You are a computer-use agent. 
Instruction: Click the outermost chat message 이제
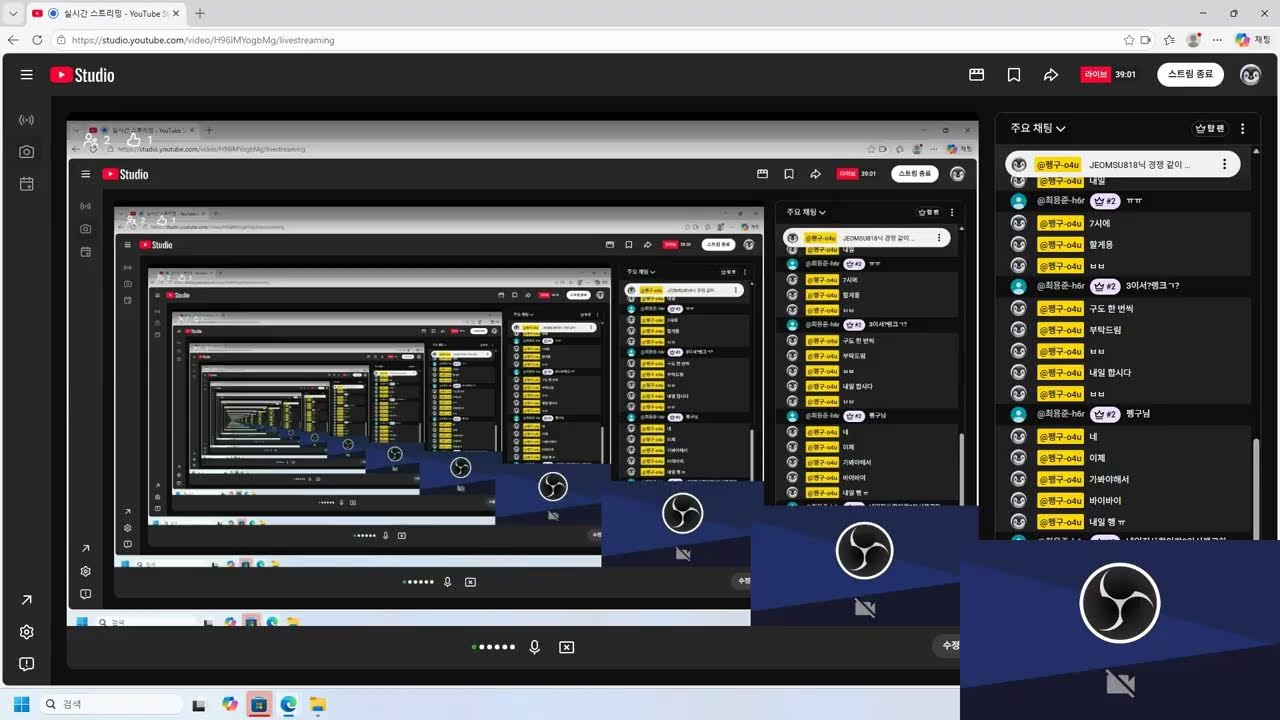pos(1097,458)
